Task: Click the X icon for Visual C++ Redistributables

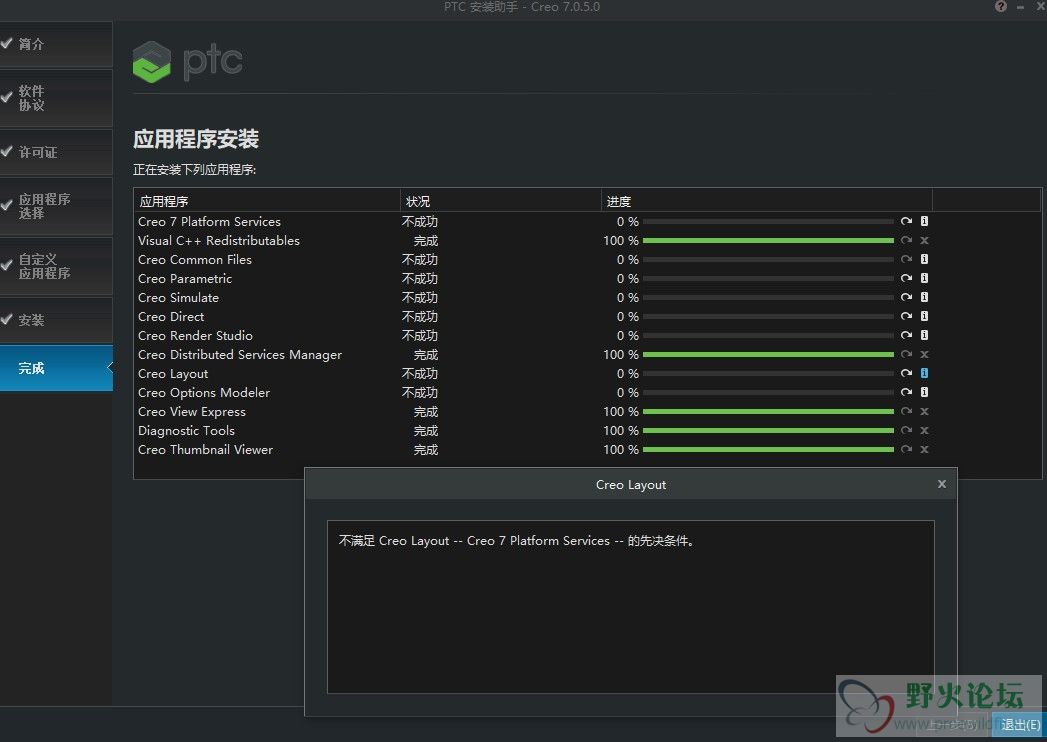Action: 924,240
